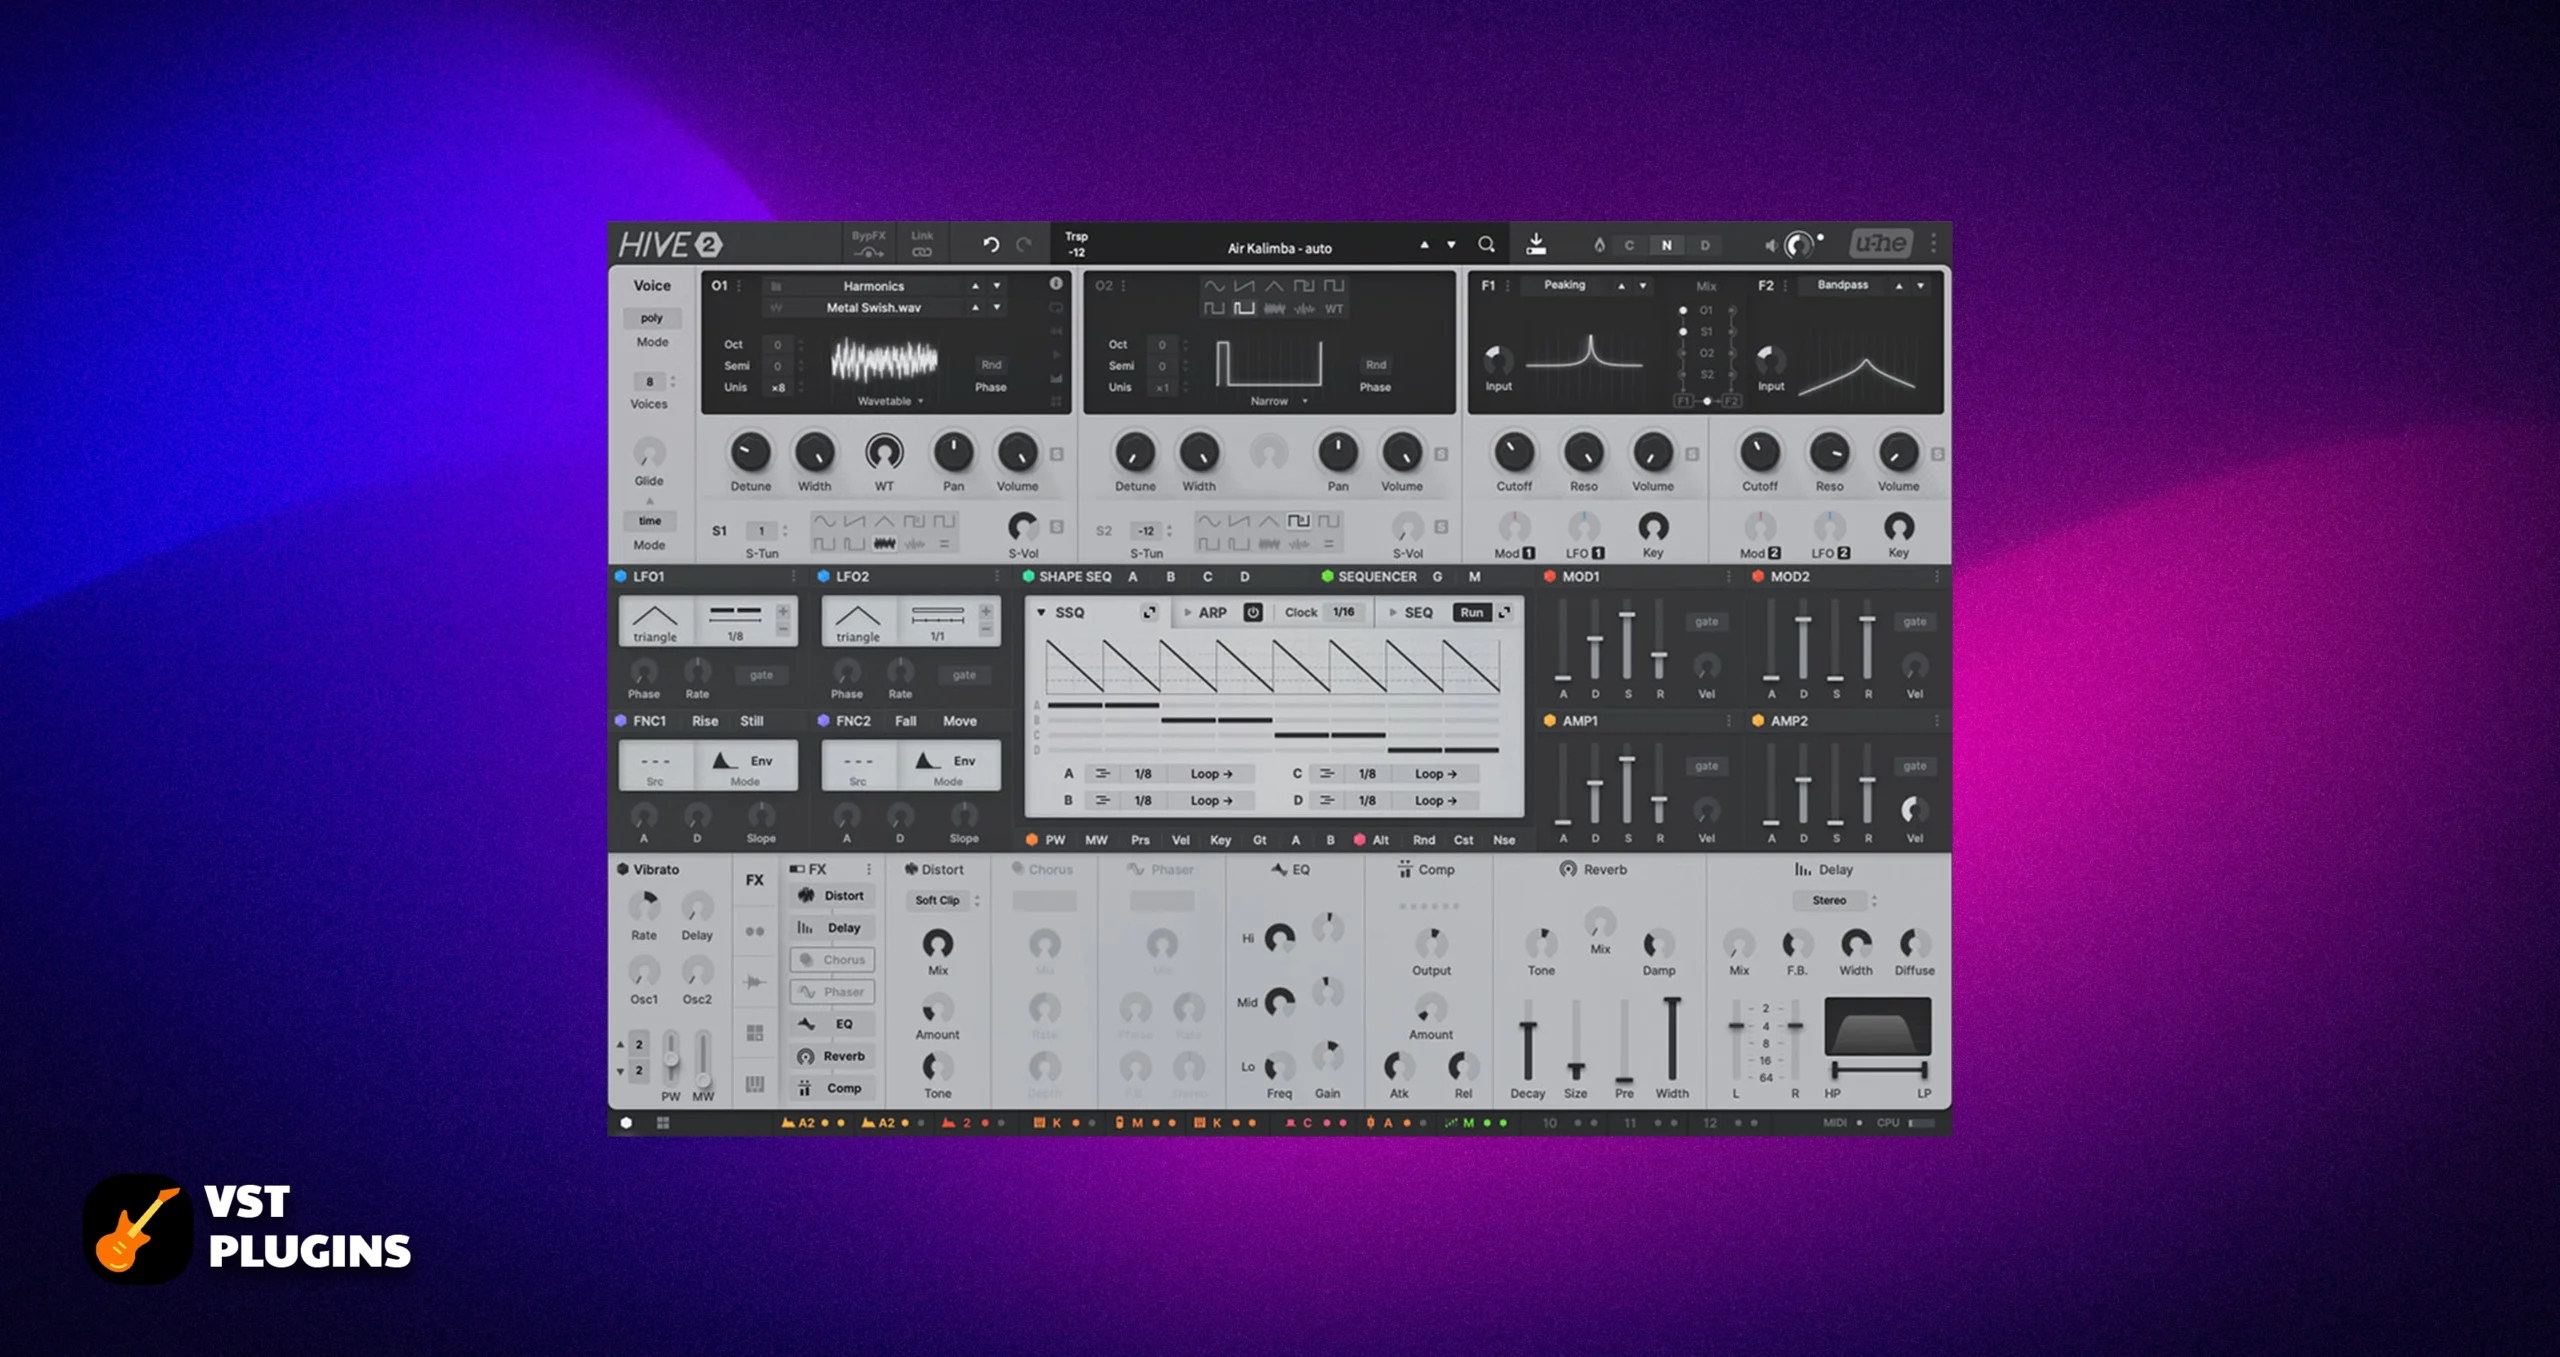Toggle the SEQ Run button
The image size is (2560, 1357).
[1471, 612]
